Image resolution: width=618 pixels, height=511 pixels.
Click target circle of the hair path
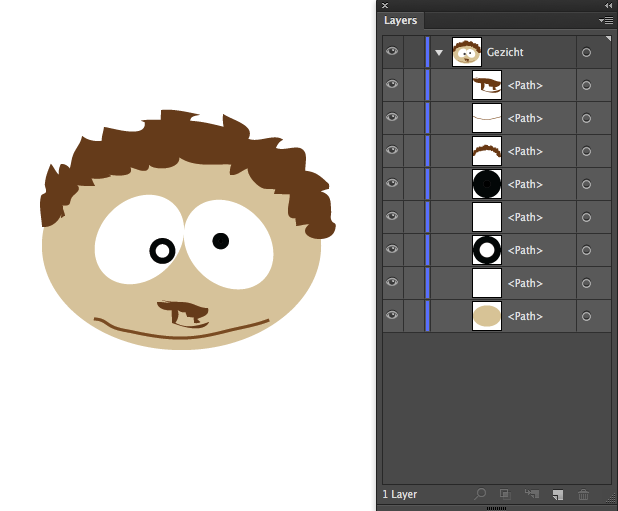(x=586, y=151)
